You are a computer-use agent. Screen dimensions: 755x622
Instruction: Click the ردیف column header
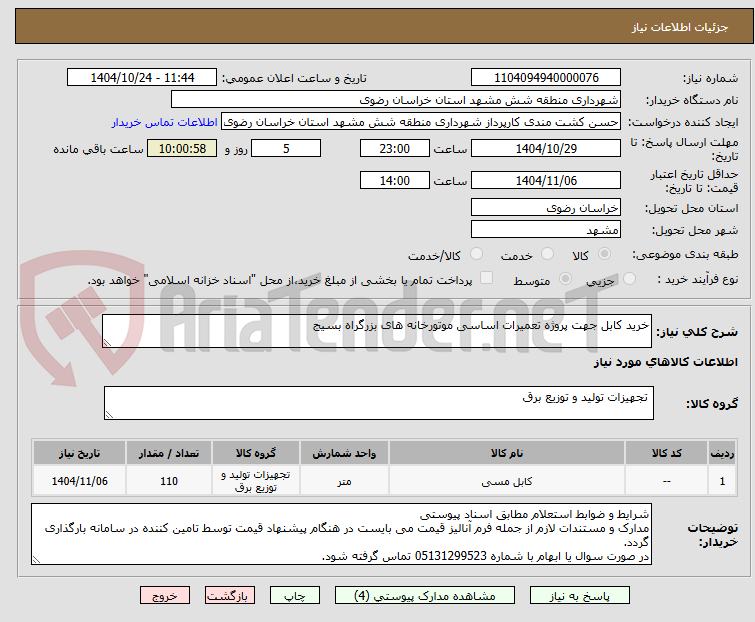722,453
